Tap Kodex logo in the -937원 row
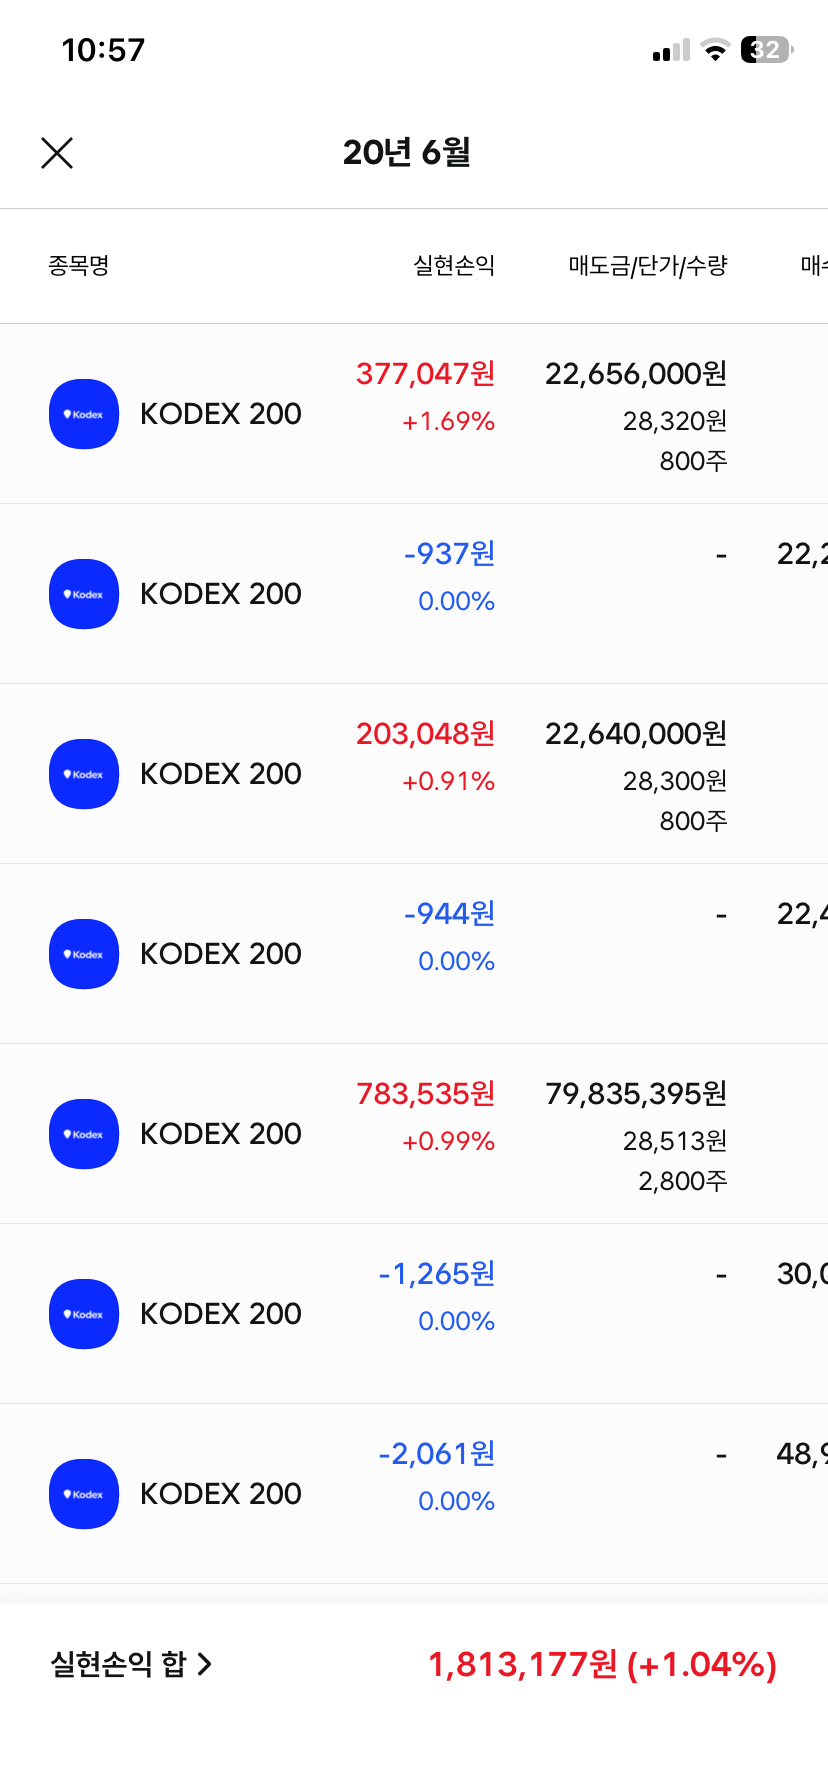 point(84,594)
